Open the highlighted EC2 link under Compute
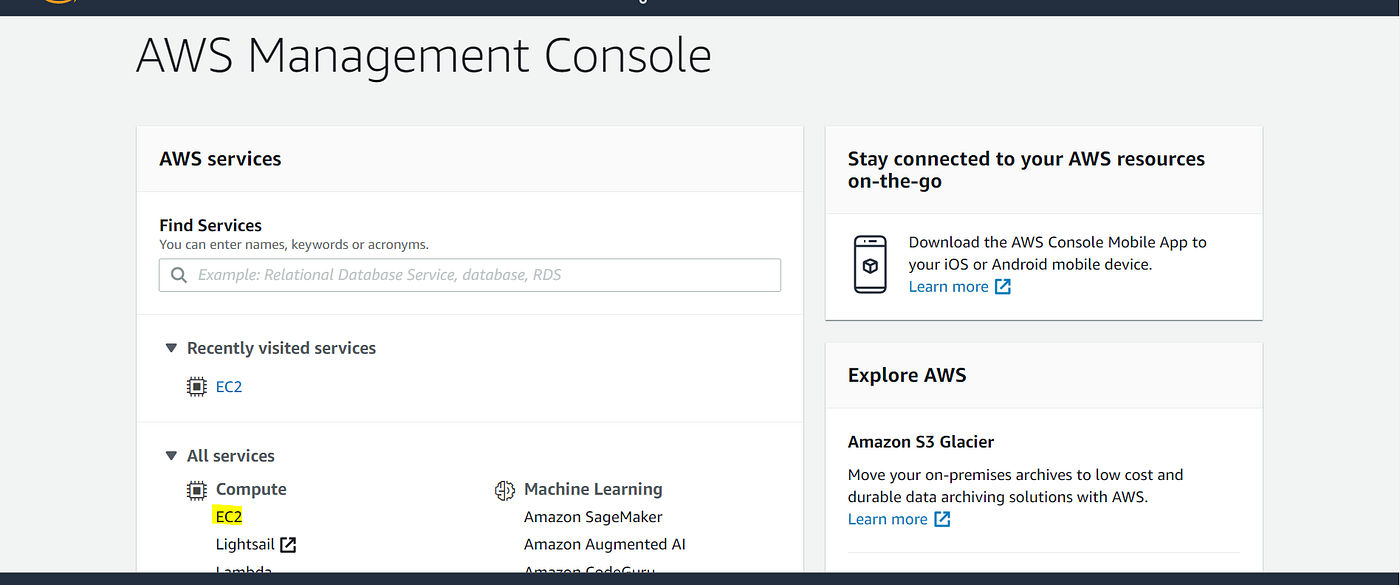The height and width of the screenshot is (585, 1400). [229, 517]
